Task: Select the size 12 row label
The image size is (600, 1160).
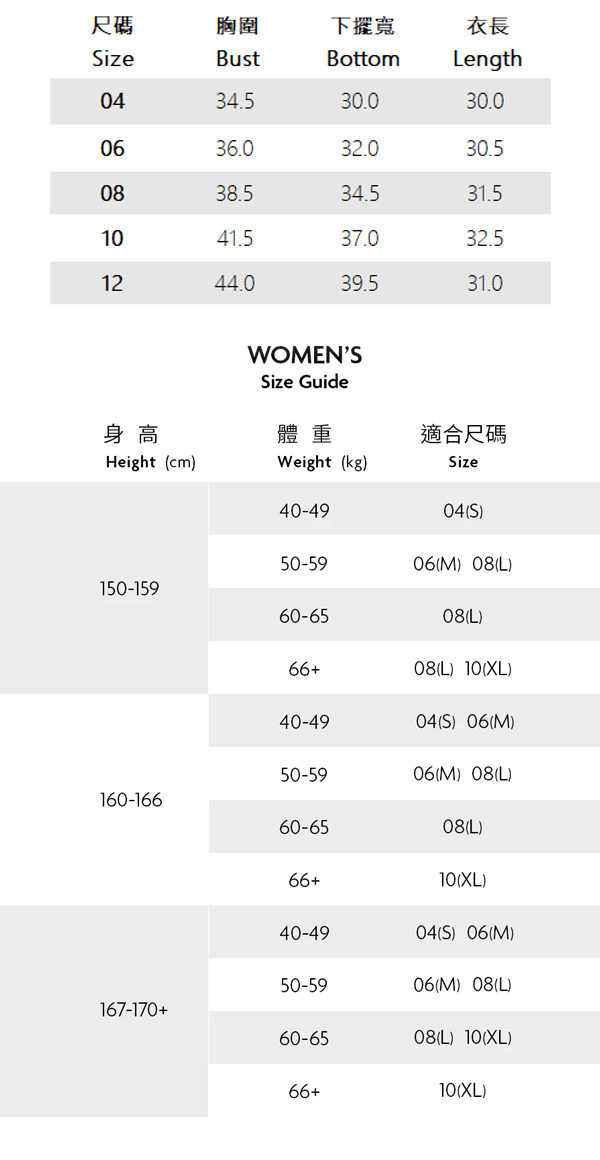Action: 112,283
